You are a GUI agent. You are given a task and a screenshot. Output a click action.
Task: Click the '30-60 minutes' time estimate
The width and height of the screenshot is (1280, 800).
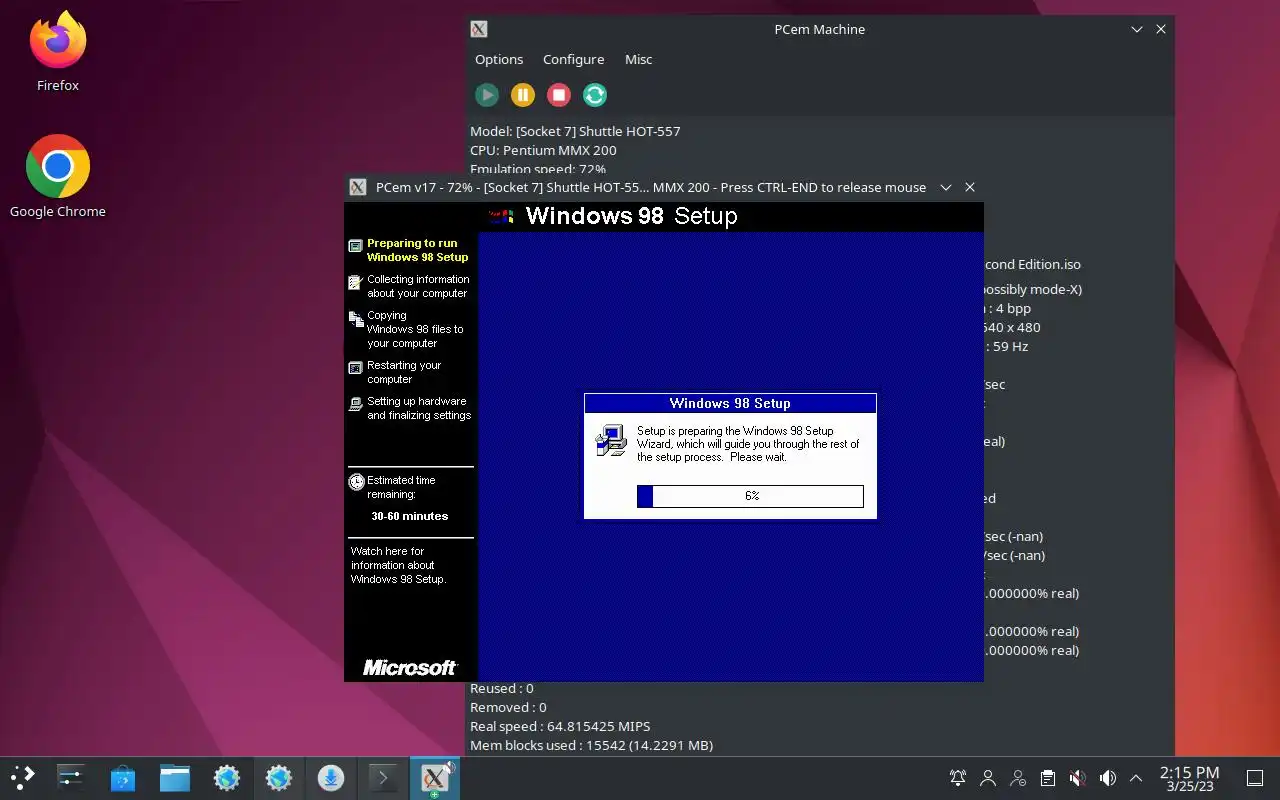coord(410,516)
